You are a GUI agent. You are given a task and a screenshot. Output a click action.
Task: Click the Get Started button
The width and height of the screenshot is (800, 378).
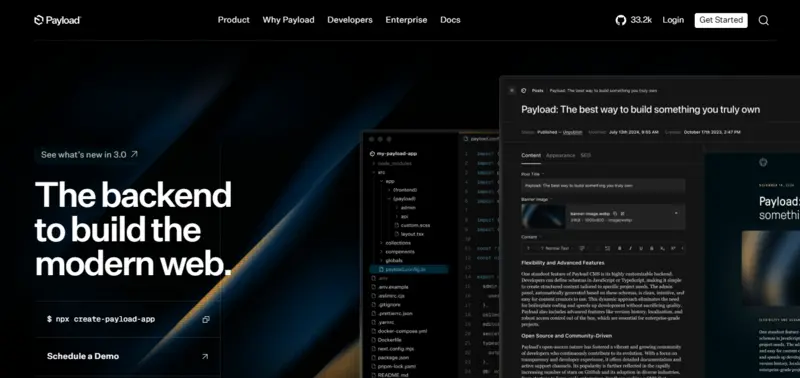click(x=721, y=20)
